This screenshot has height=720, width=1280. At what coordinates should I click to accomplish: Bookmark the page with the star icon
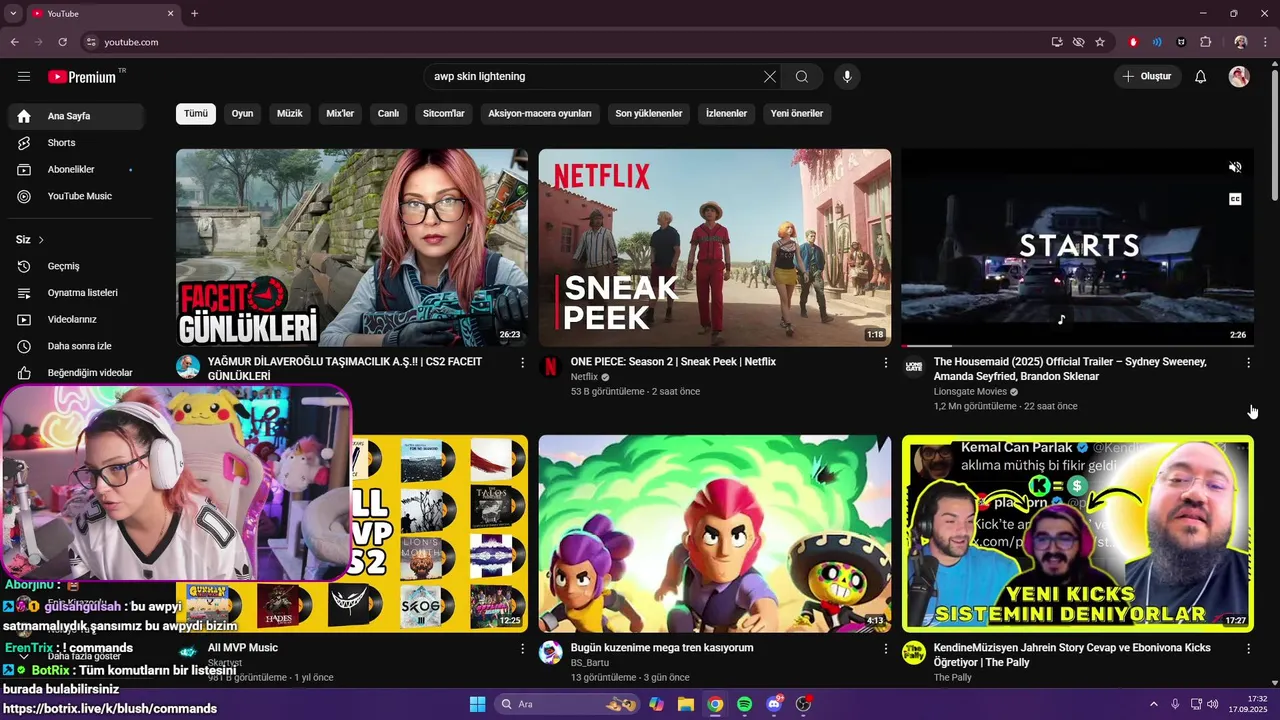click(1100, 42)
